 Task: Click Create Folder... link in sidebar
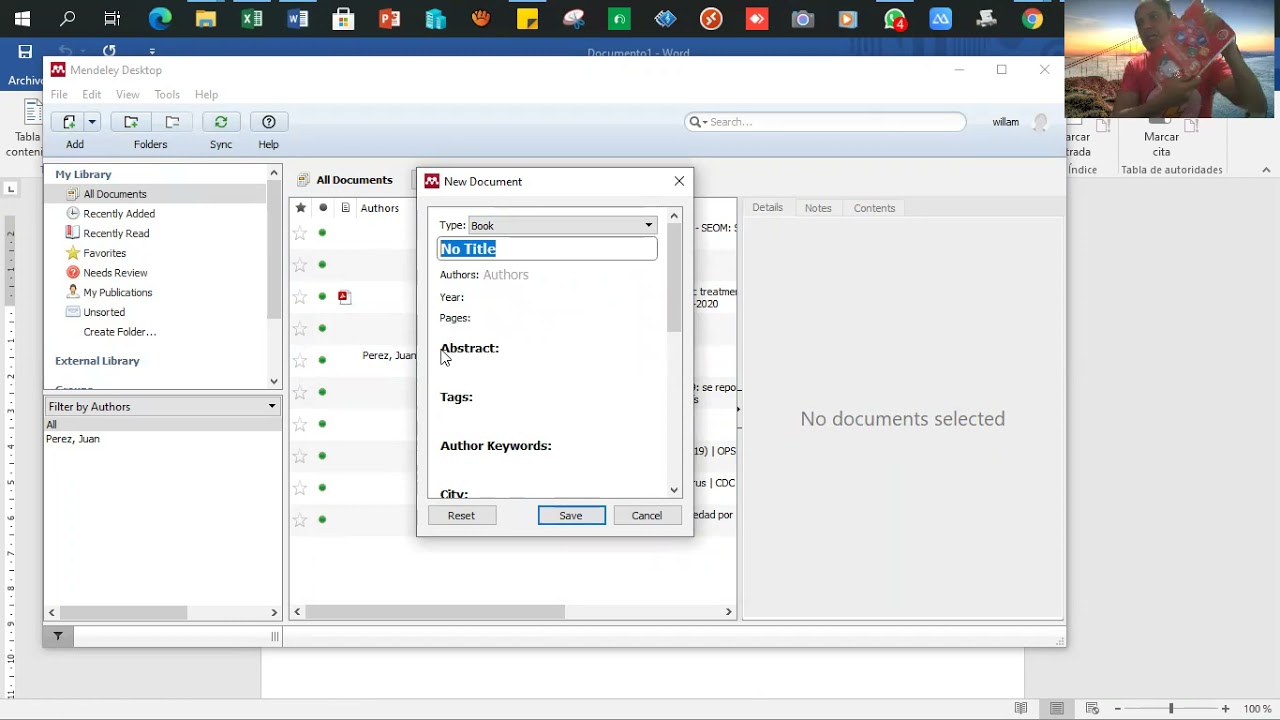(120, 332)
